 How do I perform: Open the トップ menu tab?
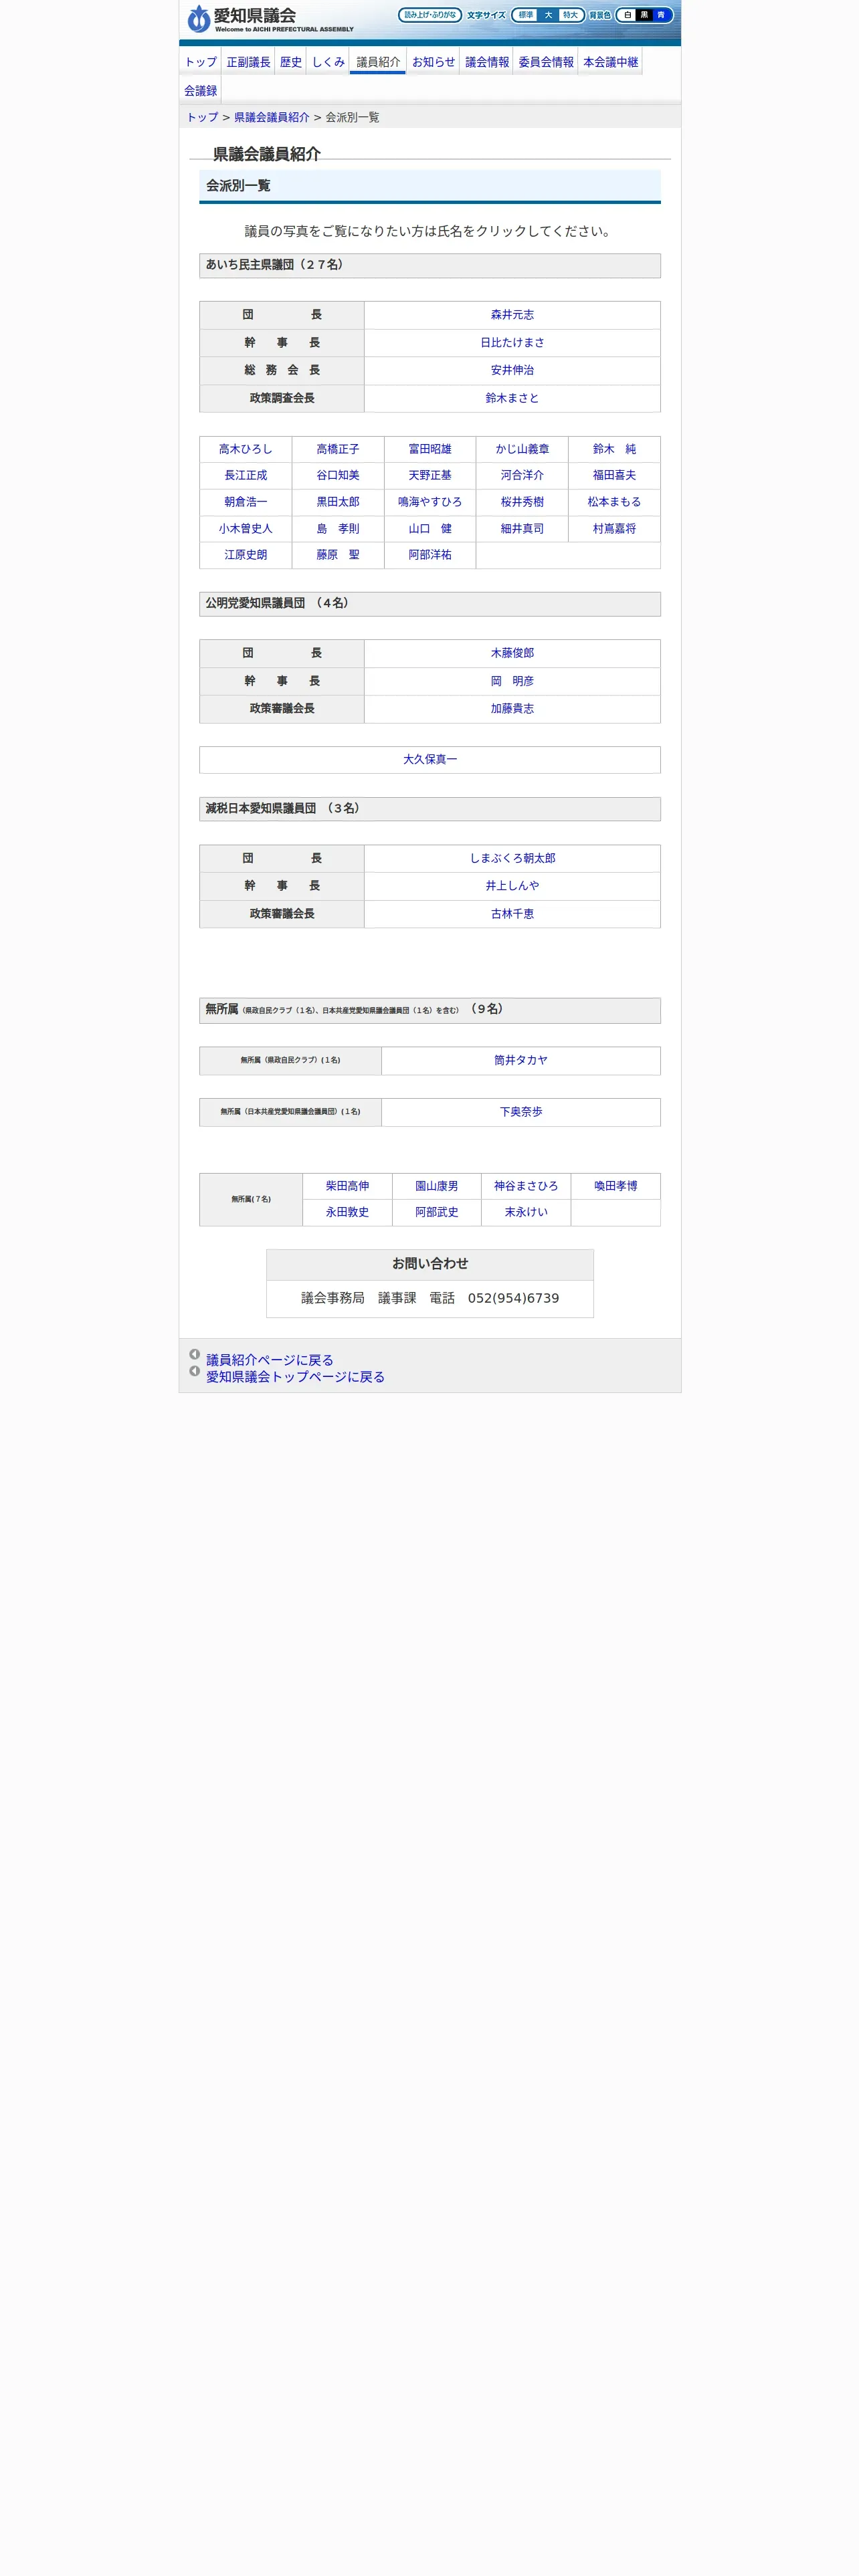[200, 62]
